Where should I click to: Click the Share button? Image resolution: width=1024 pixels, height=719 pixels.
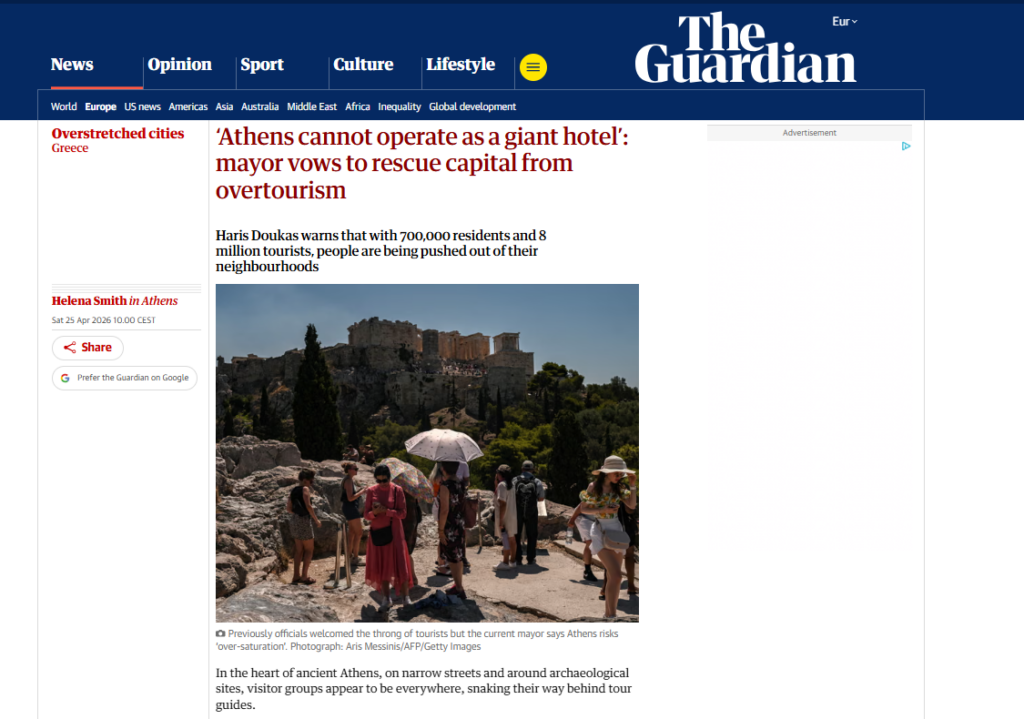[x=88, y=347]
